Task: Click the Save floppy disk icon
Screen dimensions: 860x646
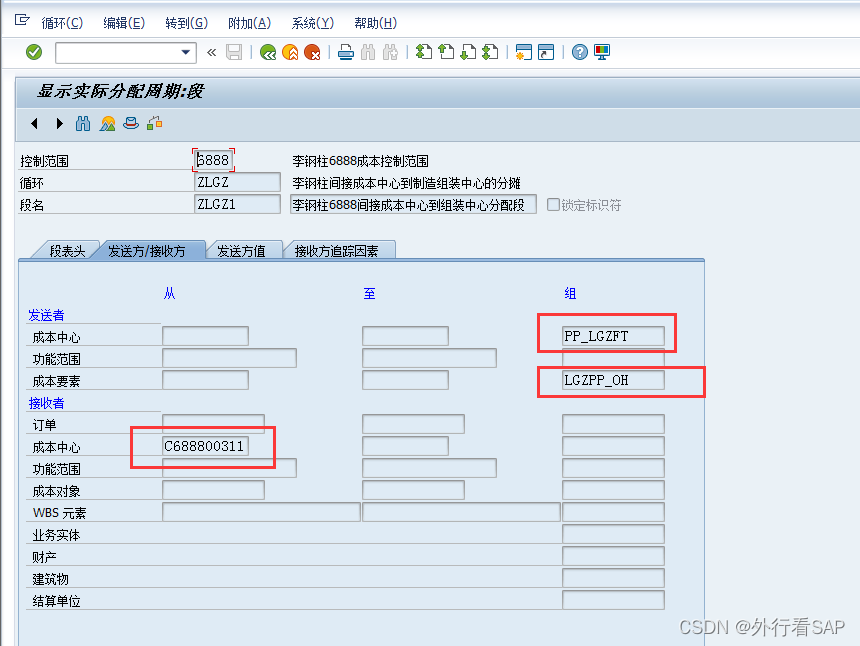Action: point(234,53)
